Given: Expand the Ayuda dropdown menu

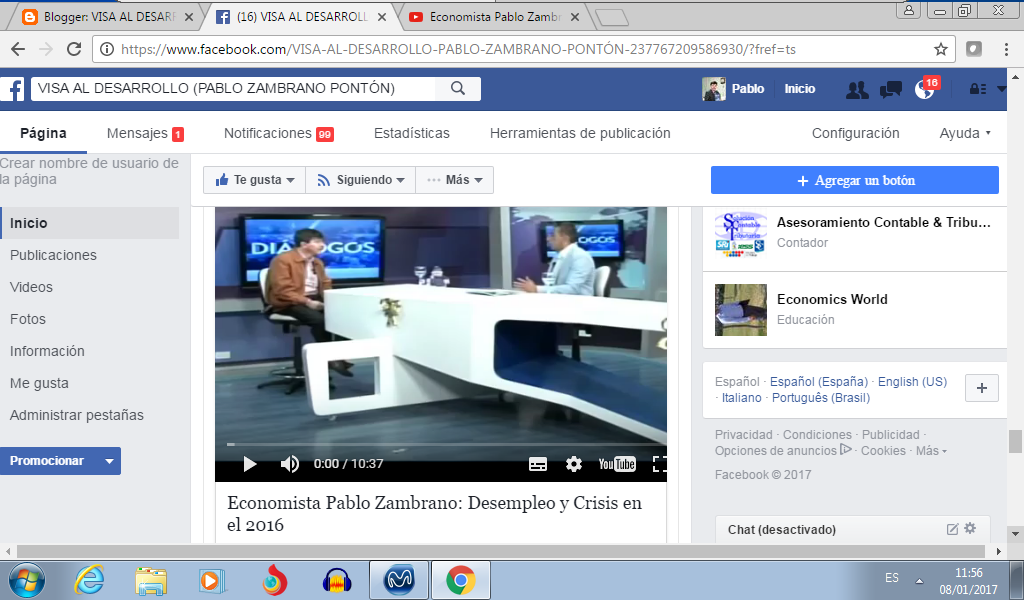Looking at the screenshot, I should click(965, 133).
